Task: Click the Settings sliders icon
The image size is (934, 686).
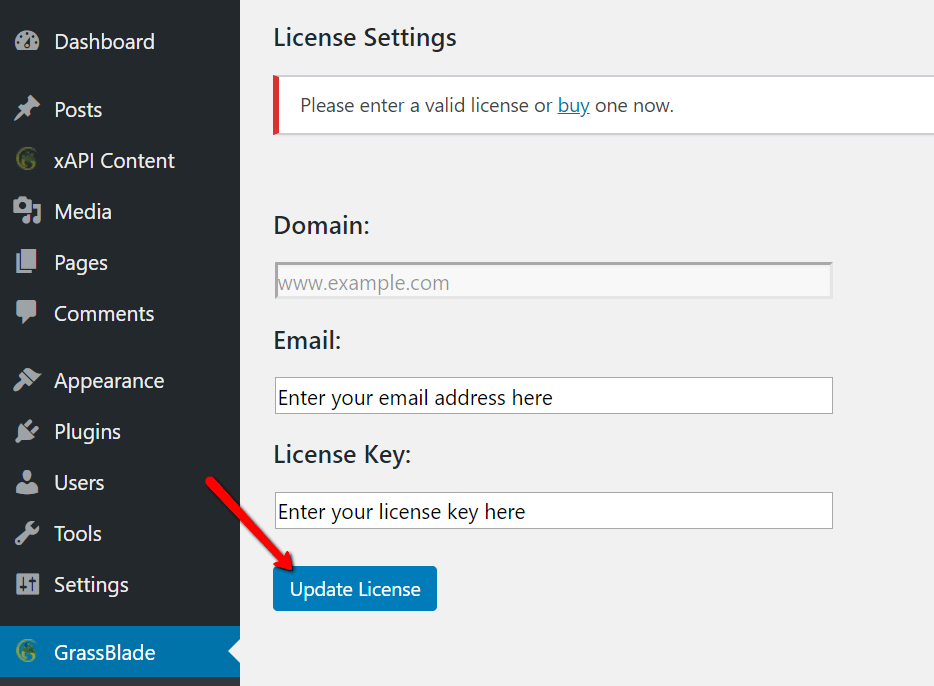Action: 27,584
